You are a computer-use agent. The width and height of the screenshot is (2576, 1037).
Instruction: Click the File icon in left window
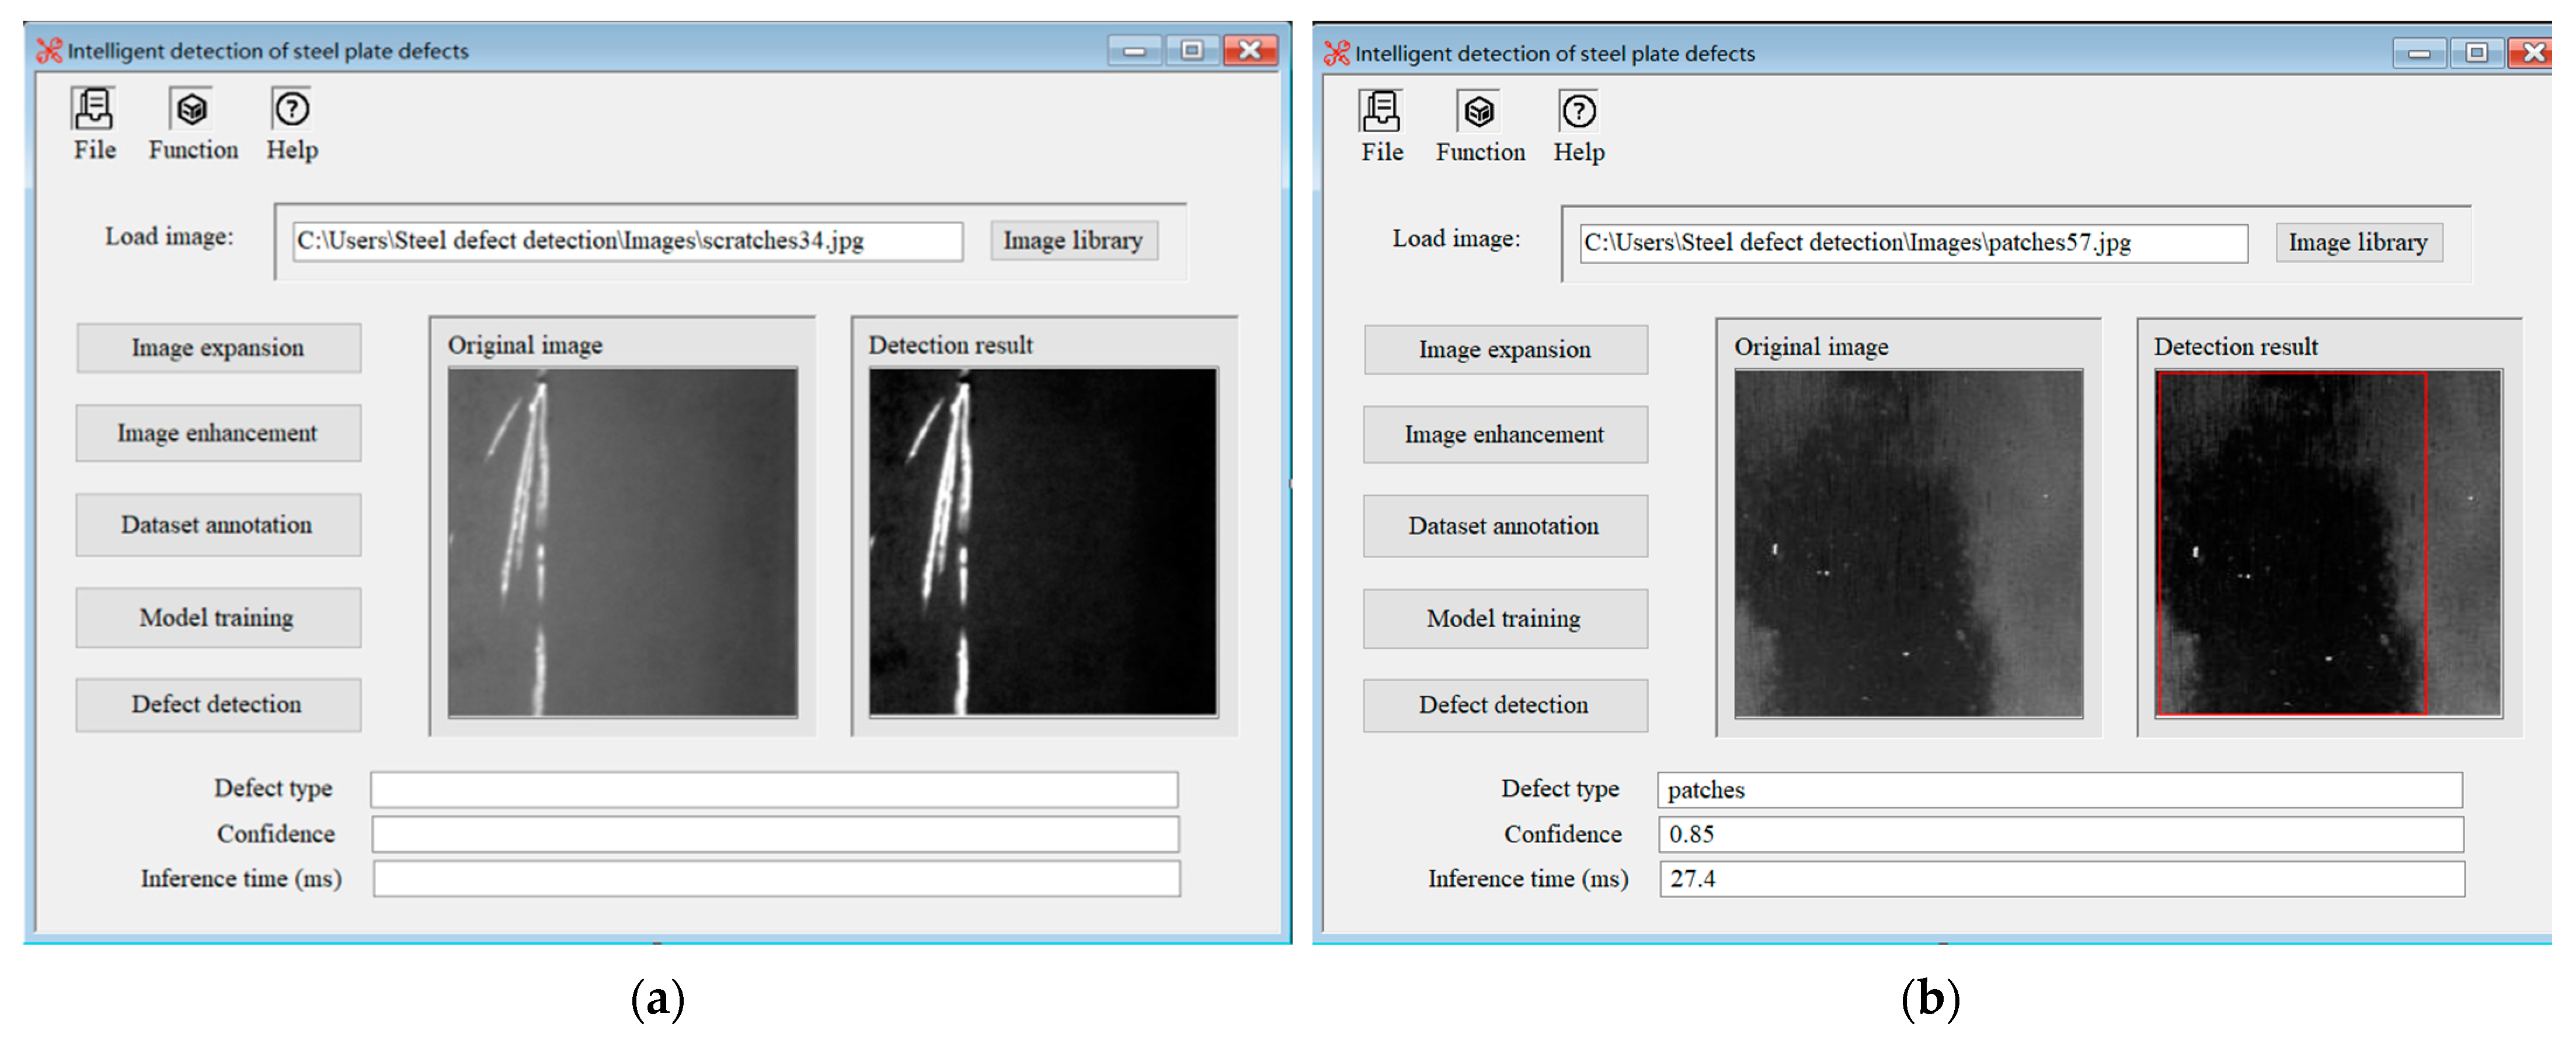[93, 109]
